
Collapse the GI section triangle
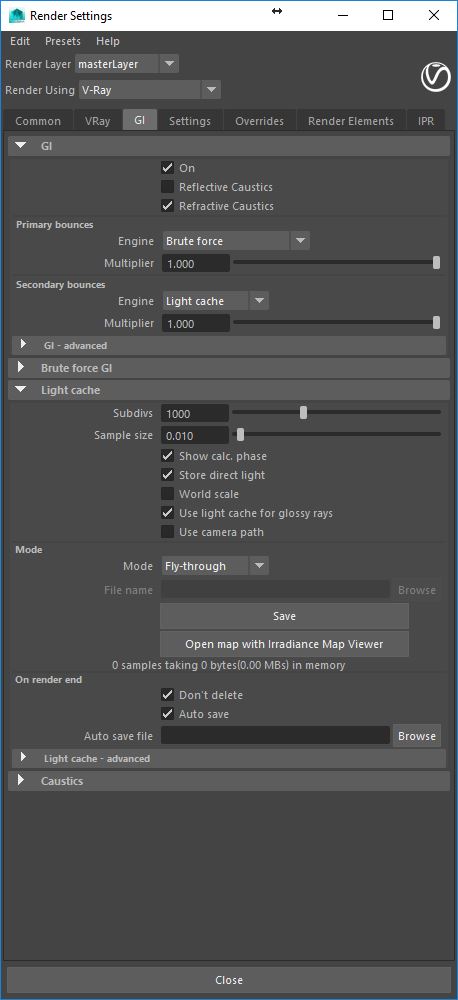coord(21,146)
